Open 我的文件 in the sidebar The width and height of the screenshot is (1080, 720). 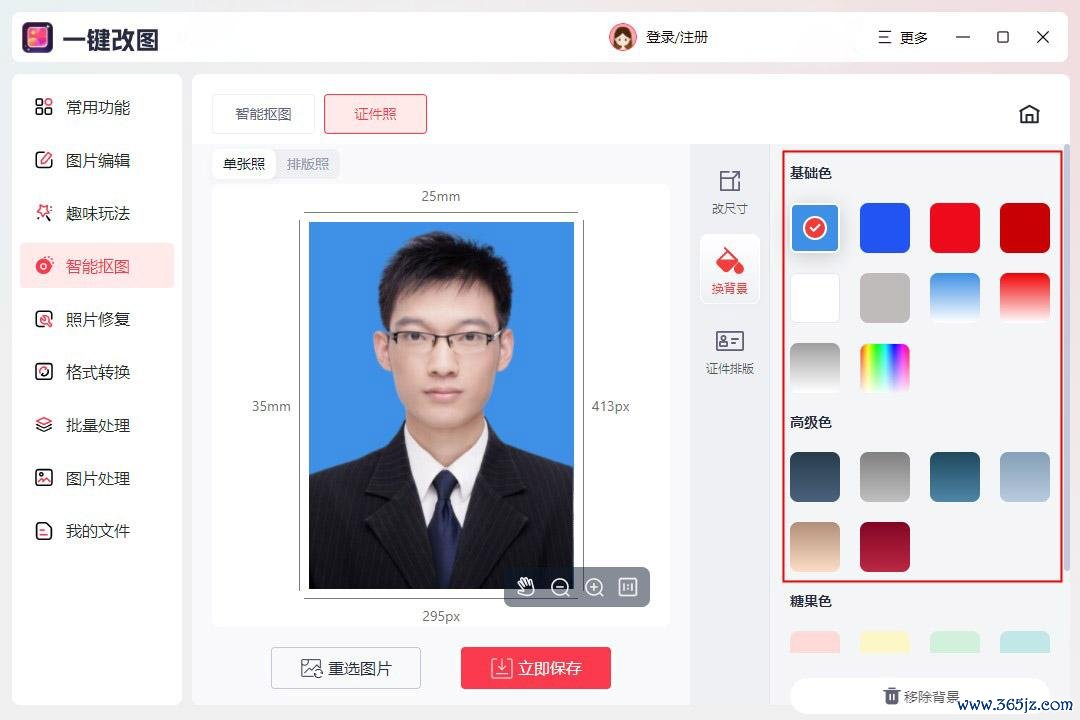pos(97,531)
